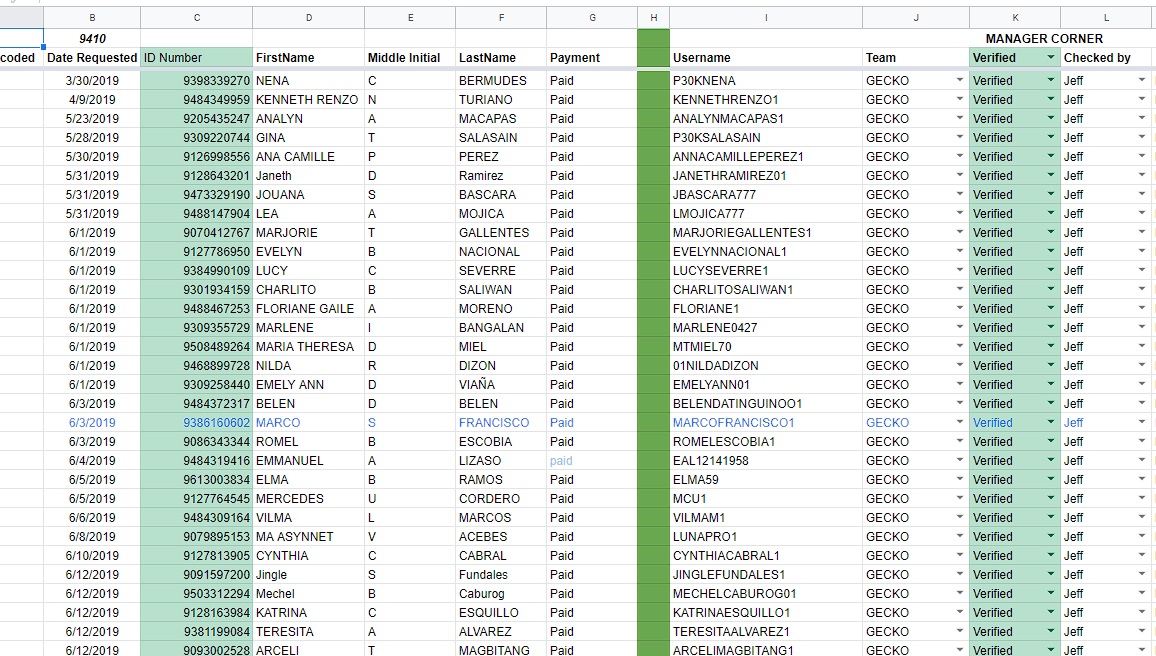Click the ID Number header cell
Image resolution: width=1156 pixels, height=656 pixels.
tap(197, 57)
